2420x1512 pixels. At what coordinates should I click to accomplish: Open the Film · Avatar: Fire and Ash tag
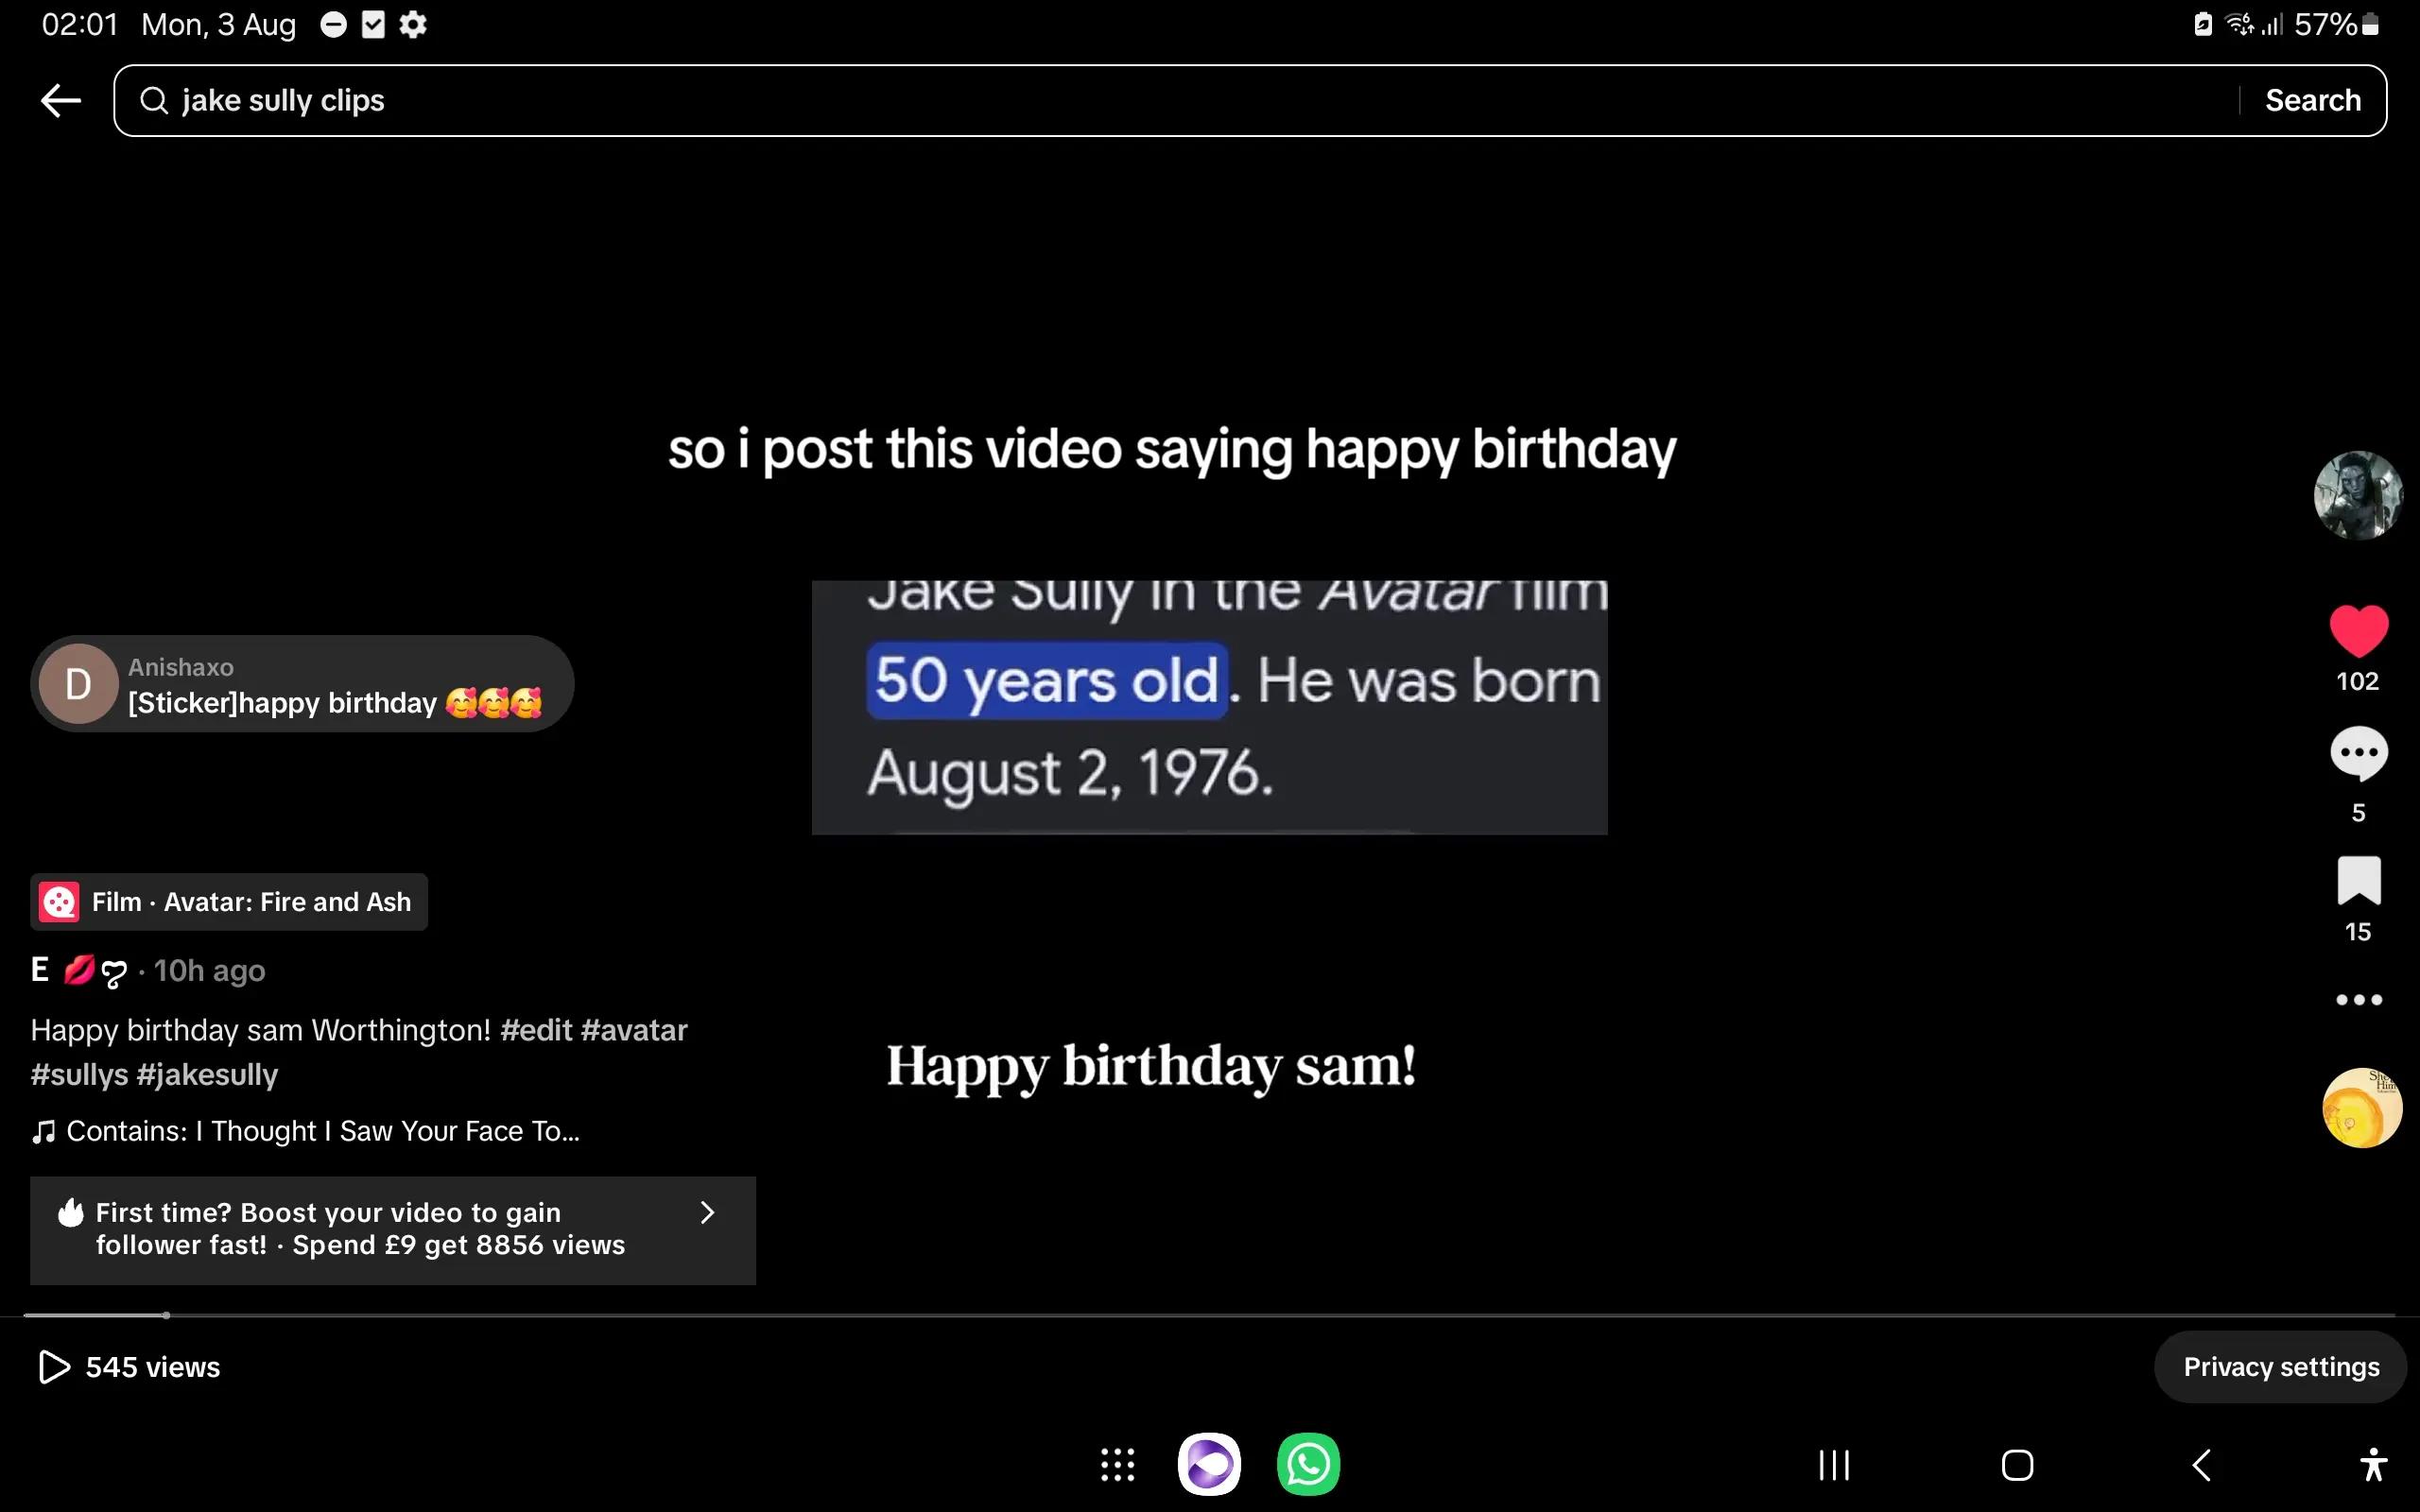click(x=229, y=902)
